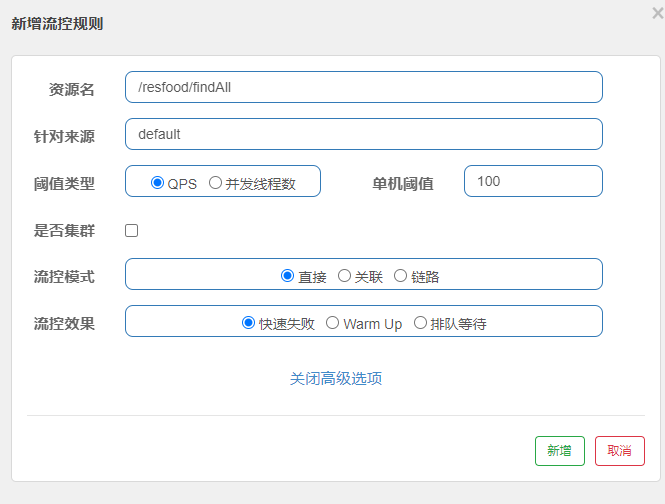Viewport: 665px width, 504px height.
Task: Set flow effect to 排队等待
Action: (420, 323)
